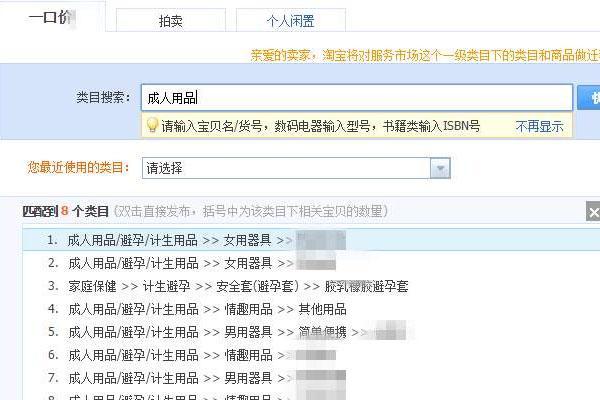
Task: Close the matched categories panel
Action: 593,212
